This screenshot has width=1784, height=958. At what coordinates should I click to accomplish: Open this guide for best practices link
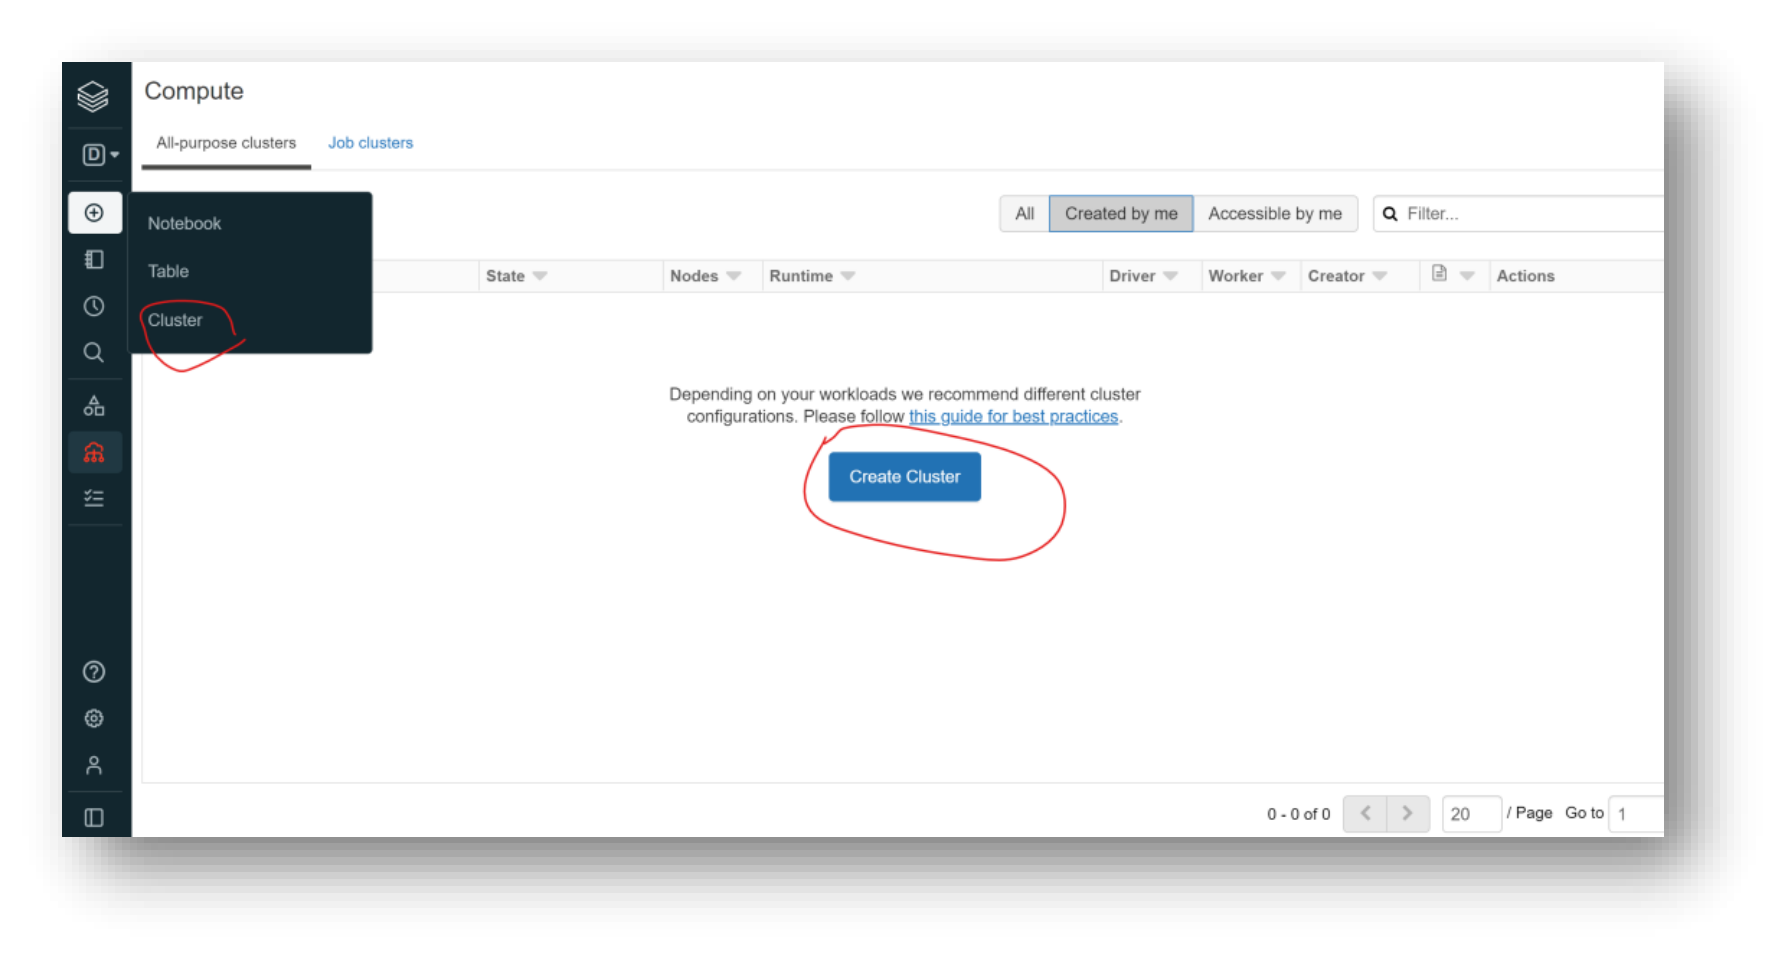[x=1013, y=416]
